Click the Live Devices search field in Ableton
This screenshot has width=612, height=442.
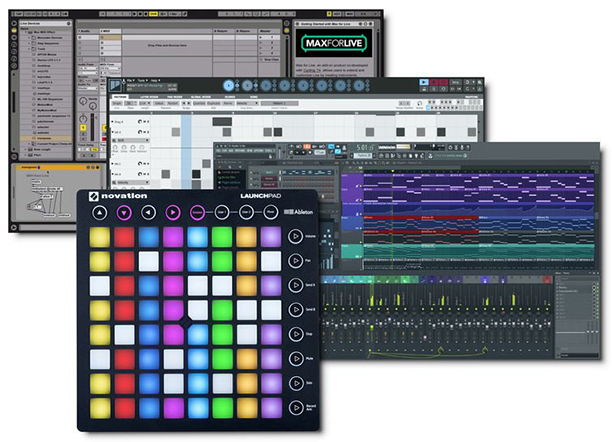[x=46, y=23]
